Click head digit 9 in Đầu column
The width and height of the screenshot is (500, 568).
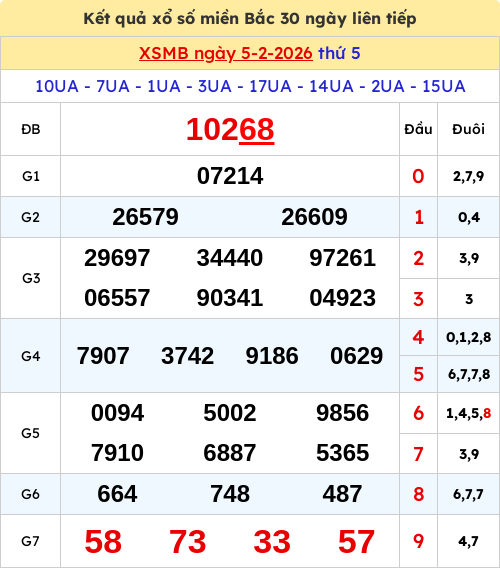[x=418, y=542]
